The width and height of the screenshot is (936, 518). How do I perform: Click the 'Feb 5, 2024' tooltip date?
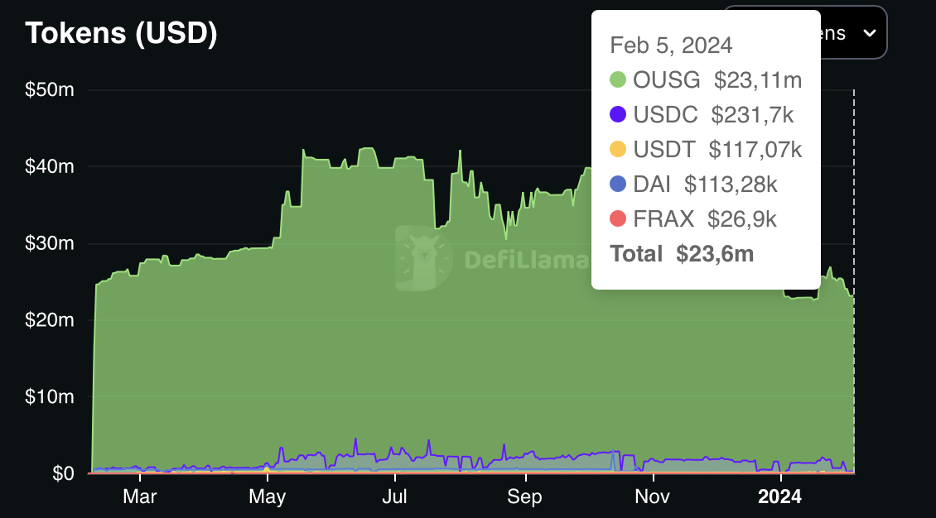[671, 45]
